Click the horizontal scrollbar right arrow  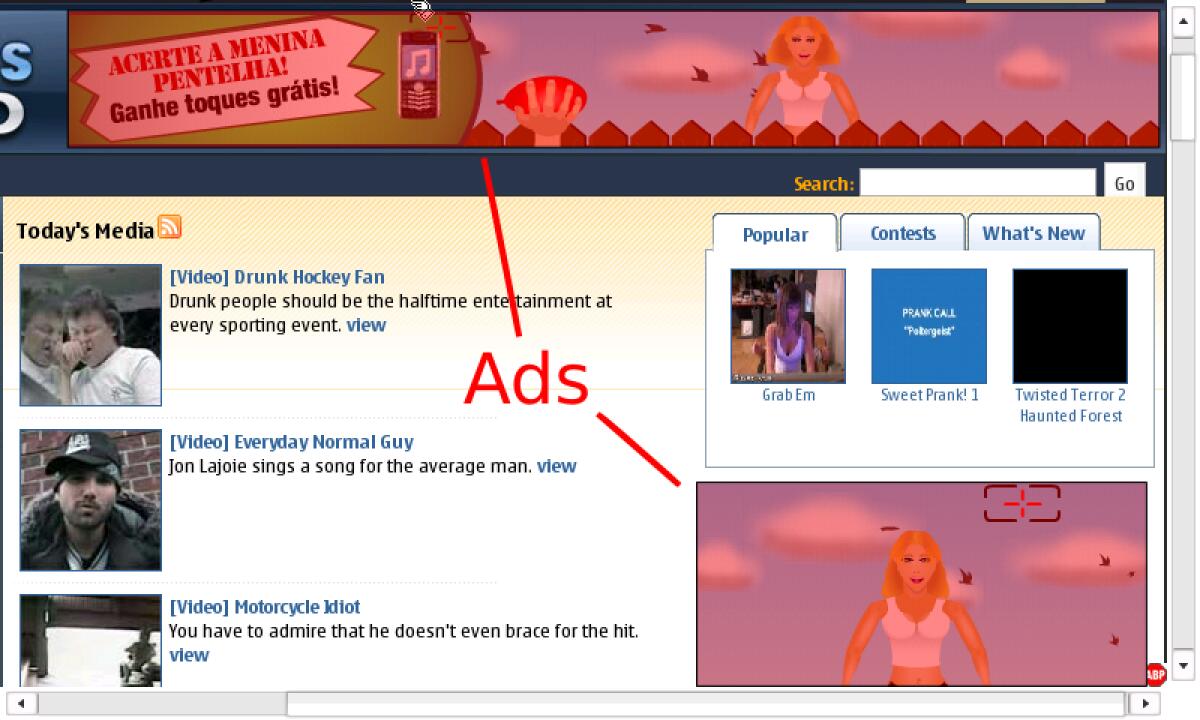(x=1144, y=704)
